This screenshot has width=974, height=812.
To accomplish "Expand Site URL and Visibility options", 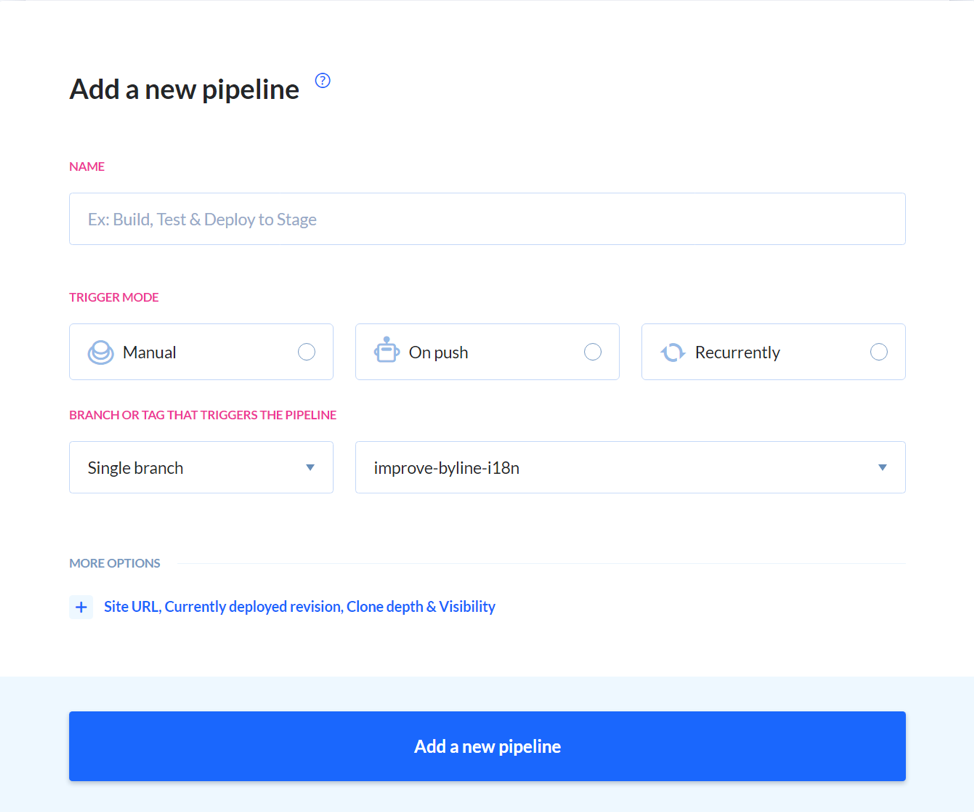I will tap(299, 607).
